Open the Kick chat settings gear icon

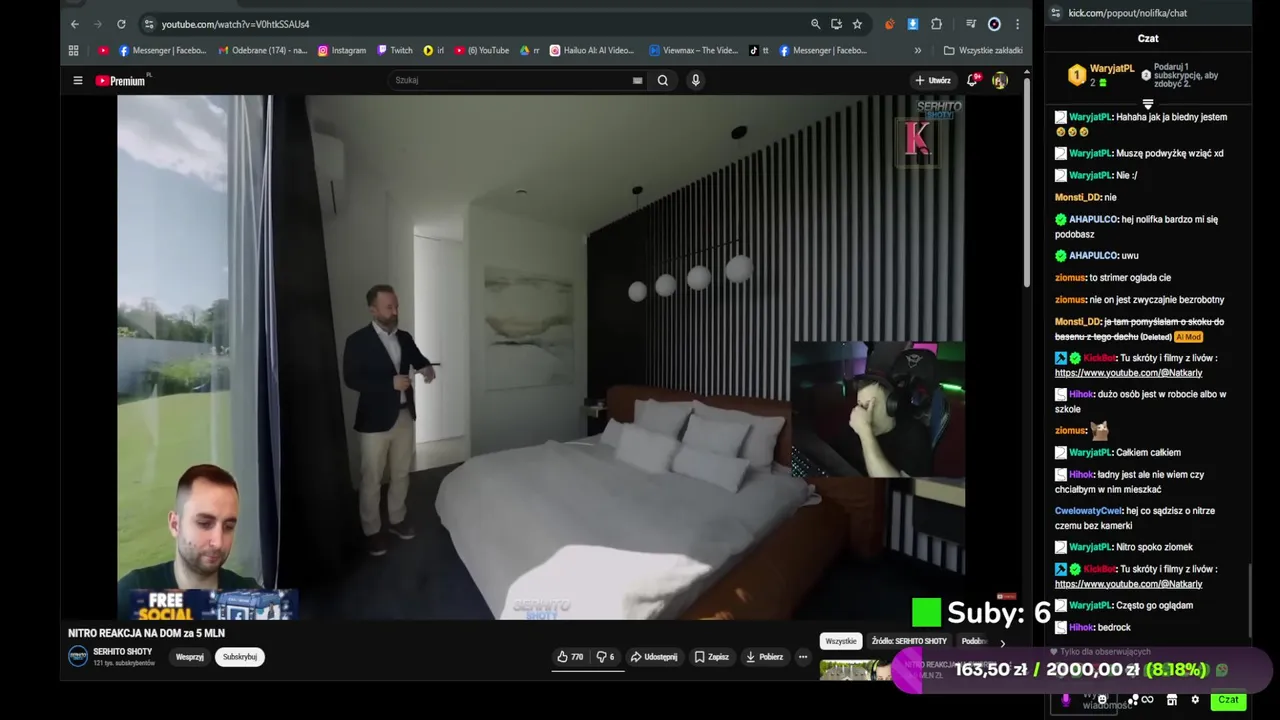[1194, 700]
